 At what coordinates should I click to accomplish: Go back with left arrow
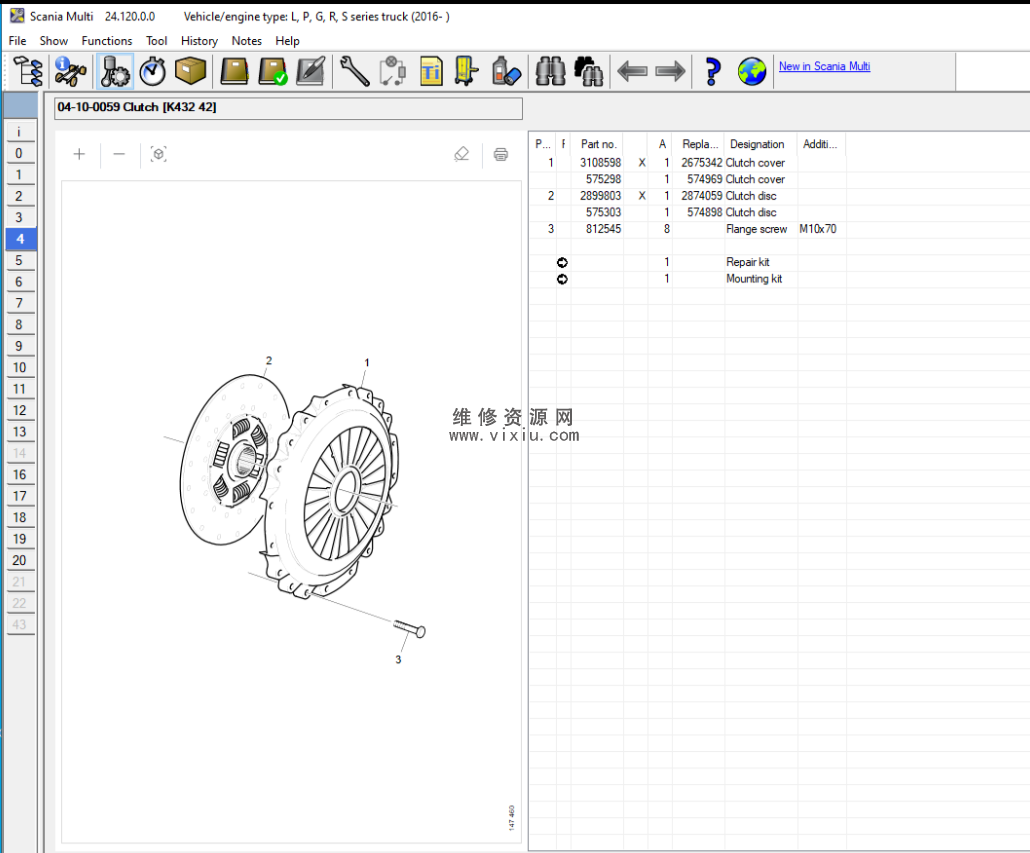coord(633,71)
